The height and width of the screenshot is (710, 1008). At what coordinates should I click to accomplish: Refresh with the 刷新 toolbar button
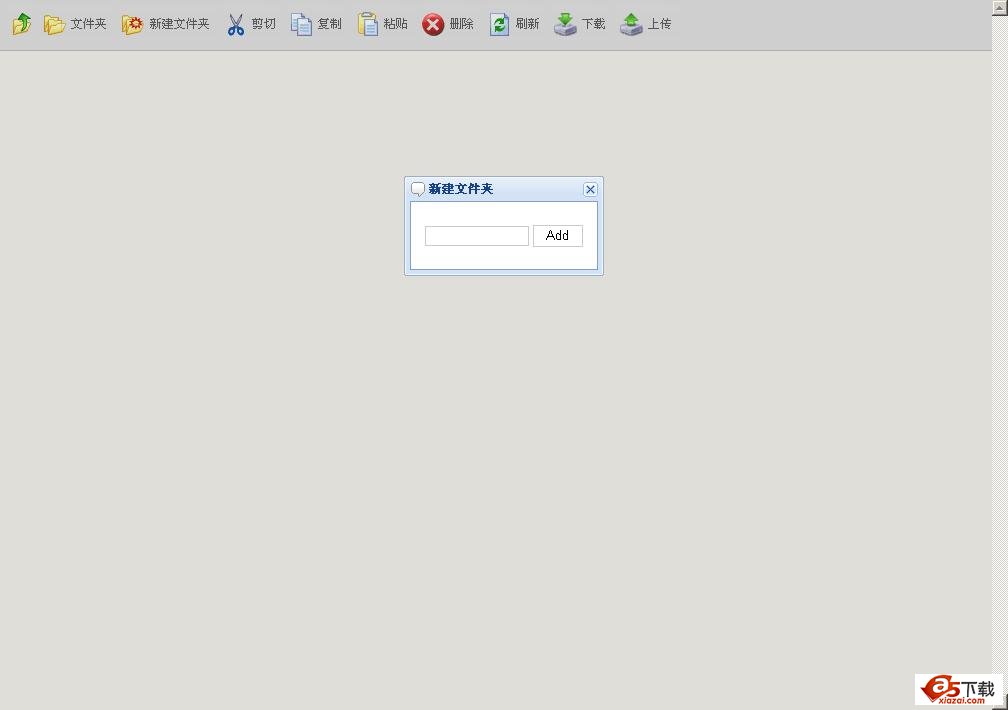[x=514, y=24]
